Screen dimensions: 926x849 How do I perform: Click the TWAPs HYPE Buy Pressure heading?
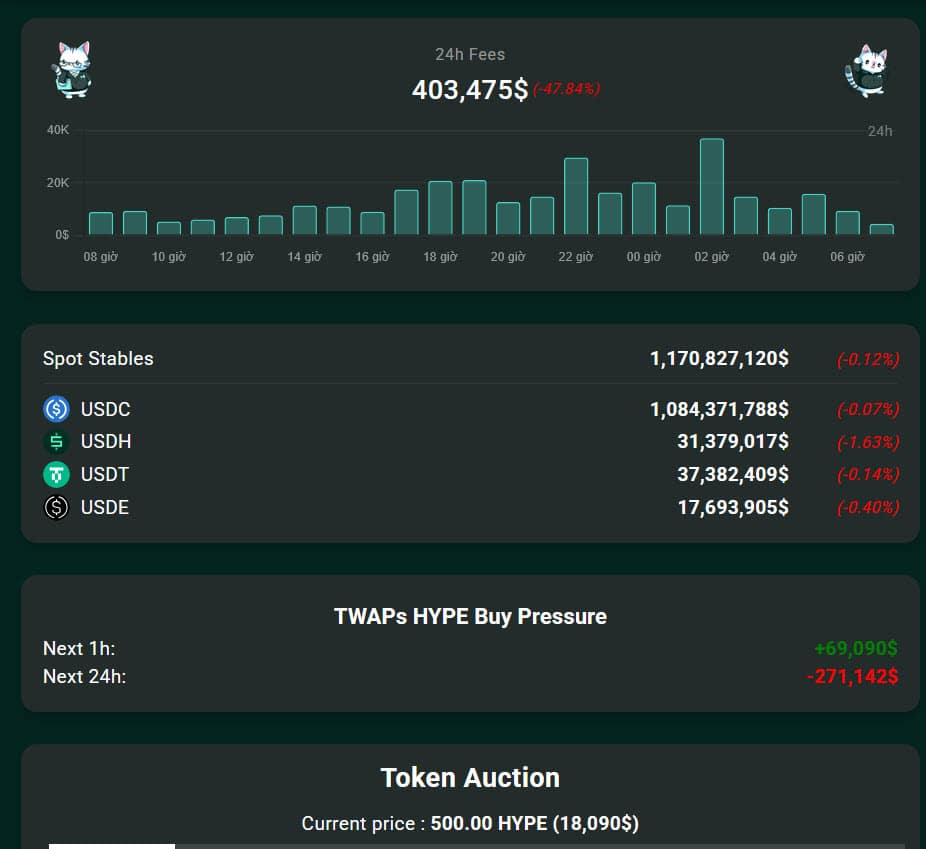click(x=470, y=617)
